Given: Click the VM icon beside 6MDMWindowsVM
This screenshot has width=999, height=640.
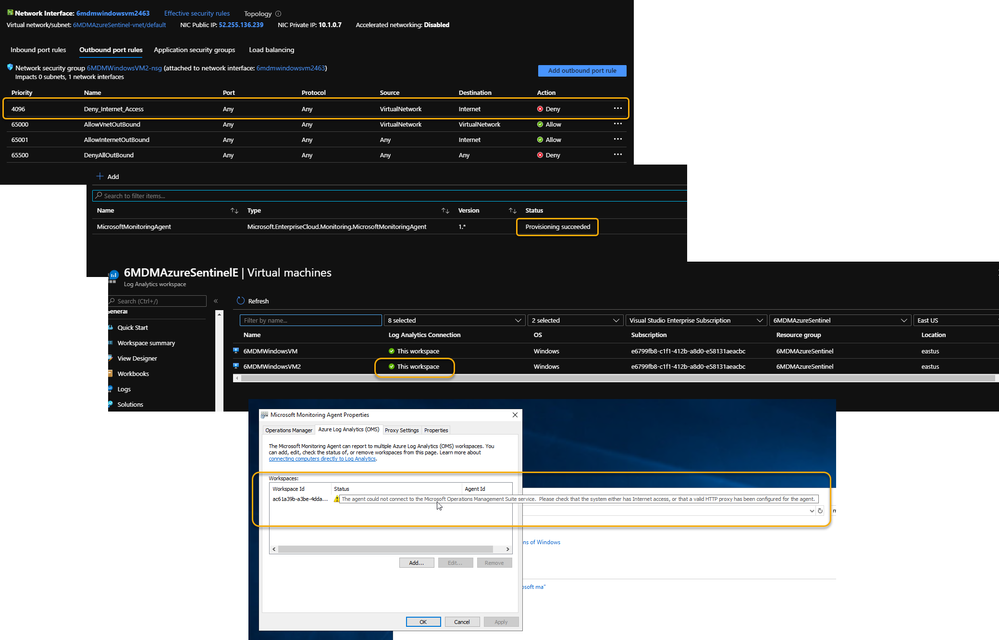Looking at the screenshot, I should 236,351.
